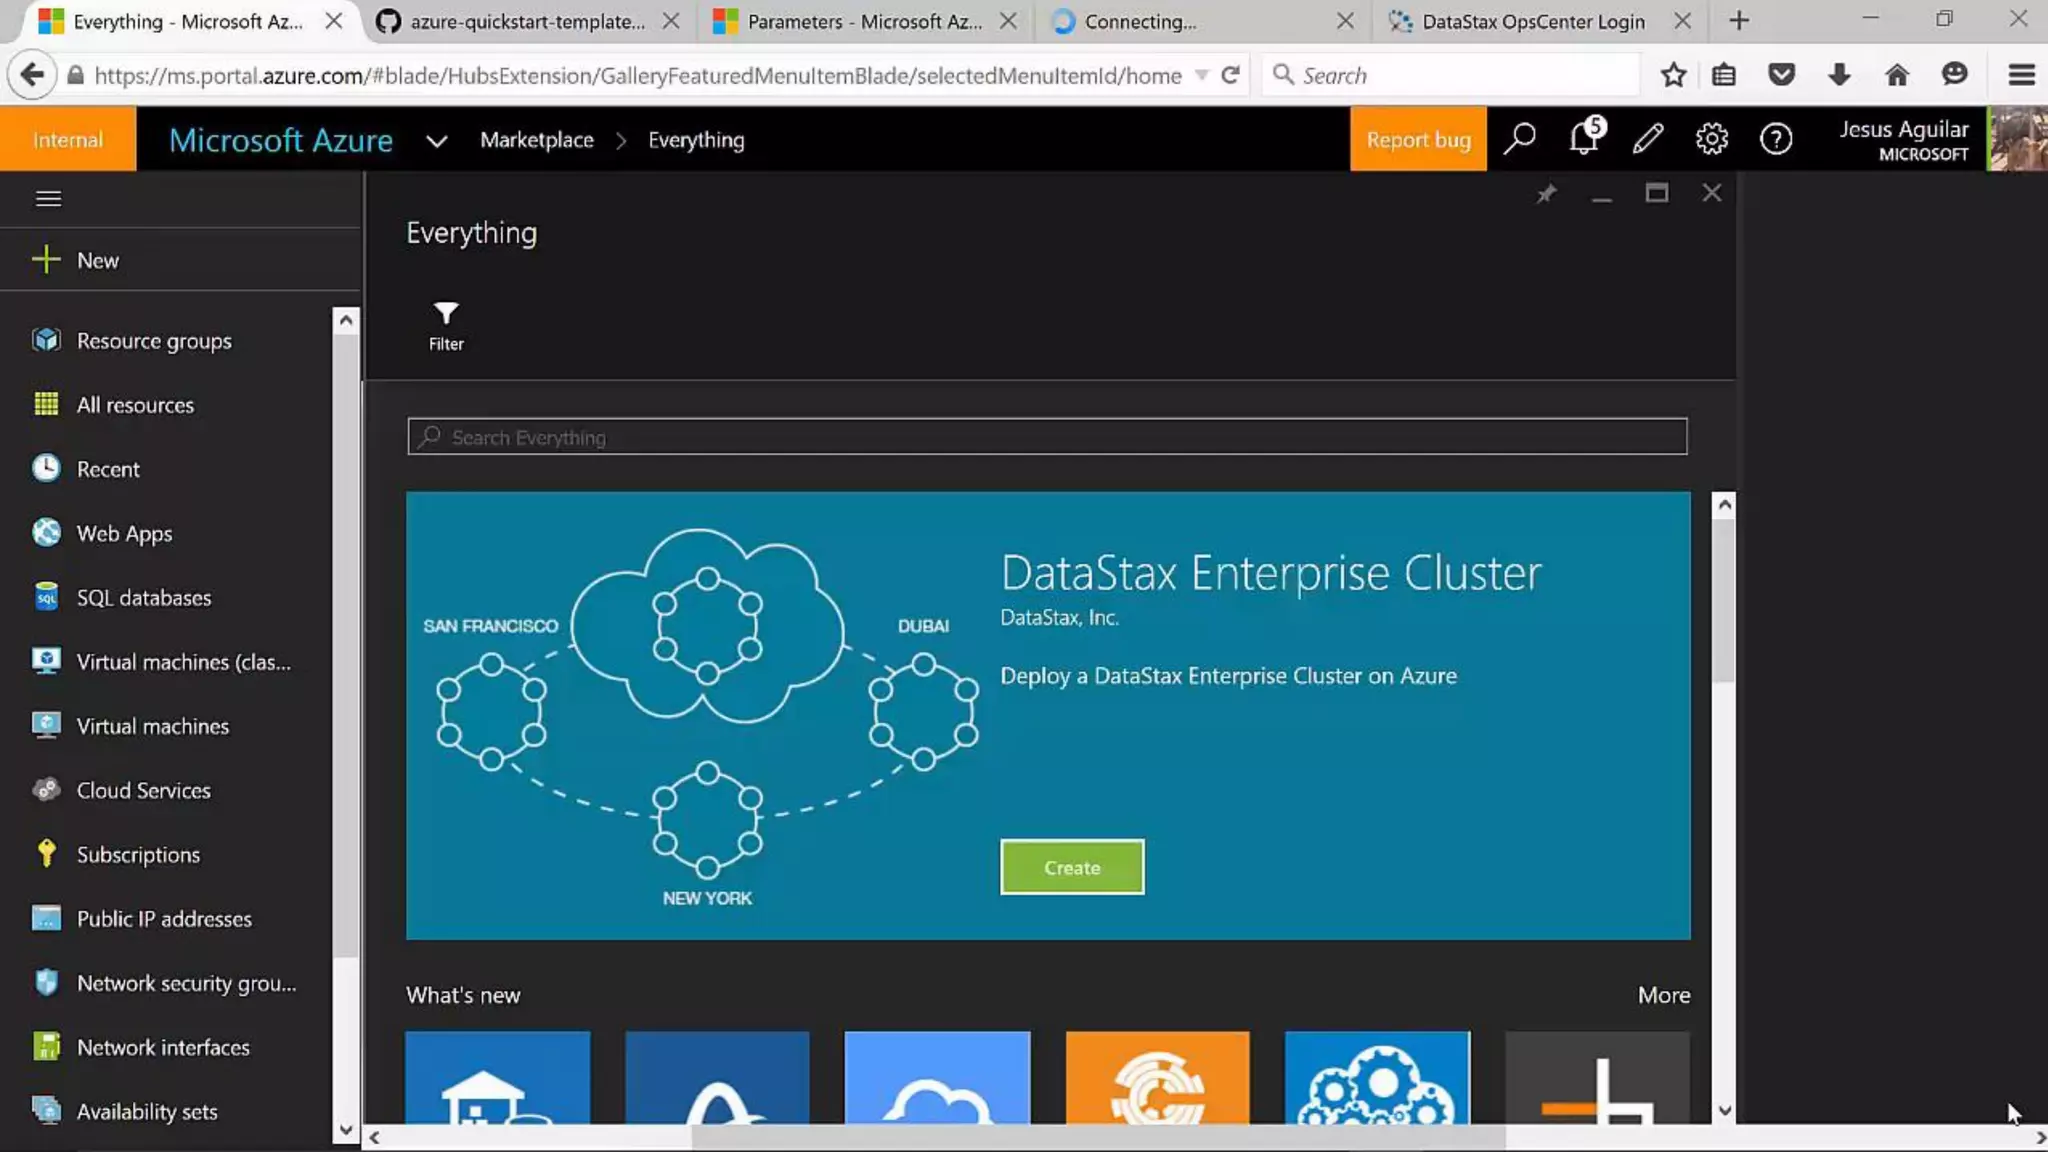Toggle the hamburger sidebar menu
2048x1152 pixels.
point(48,198)
